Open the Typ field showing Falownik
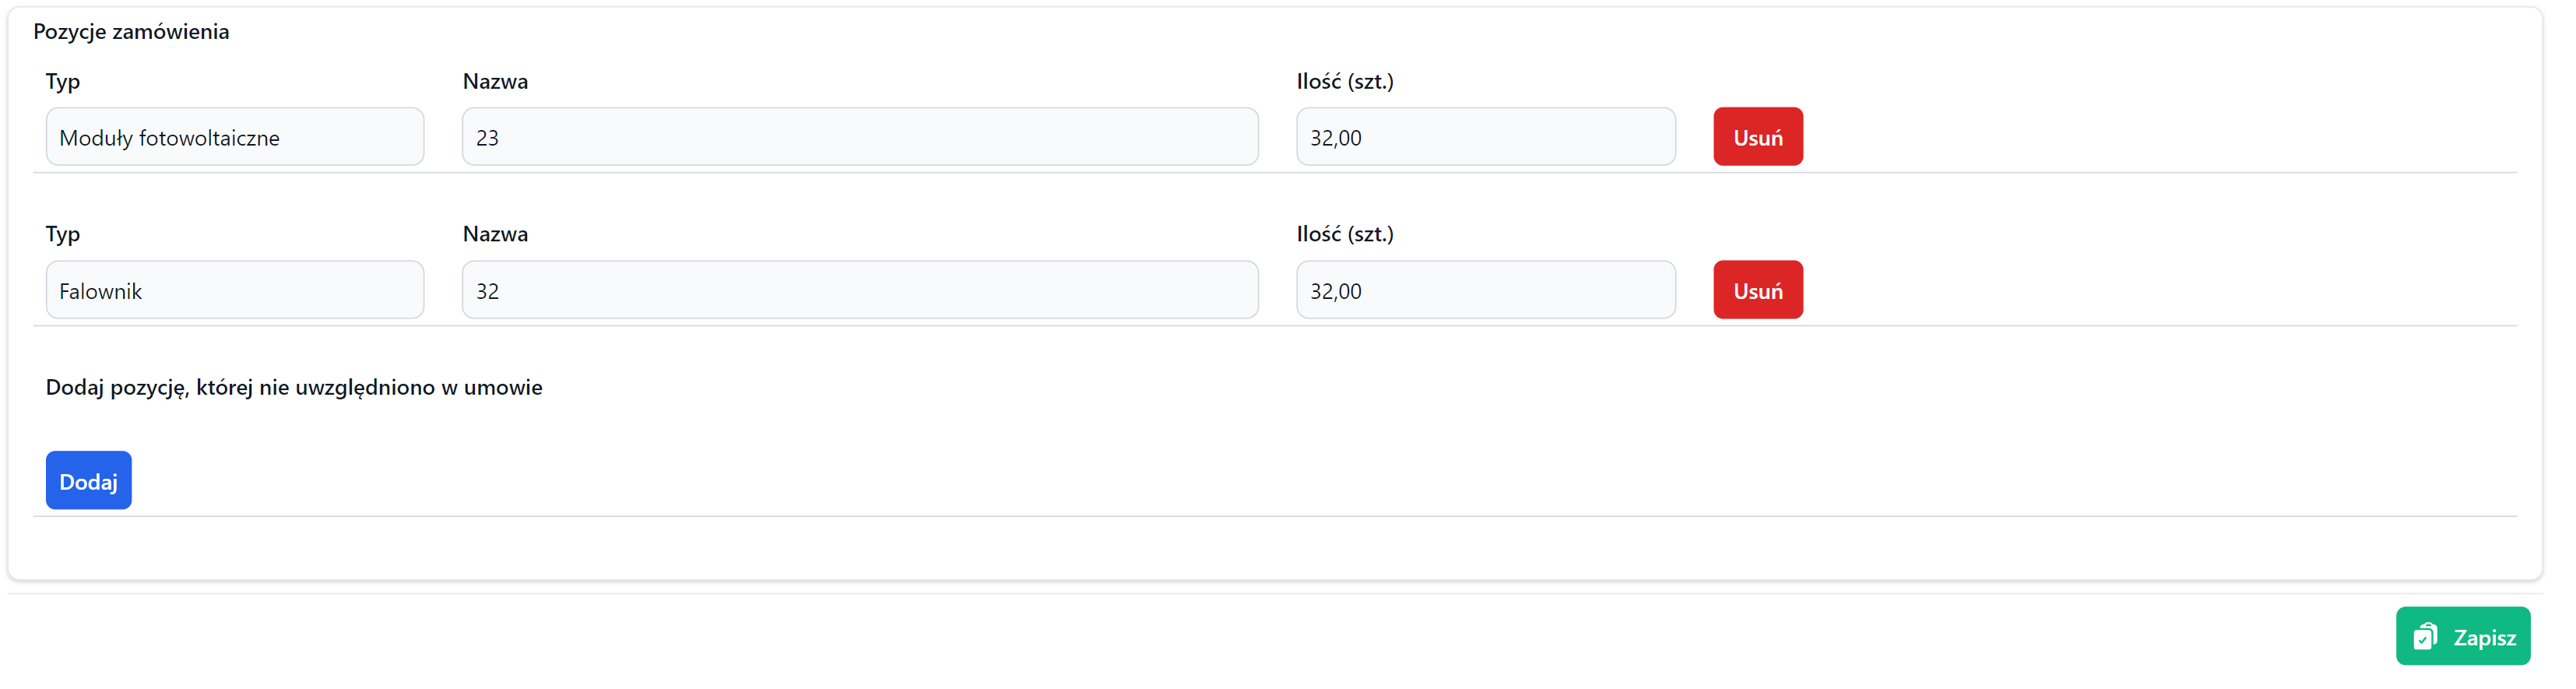Screen dimensions: 2576x689 (235, 290)
